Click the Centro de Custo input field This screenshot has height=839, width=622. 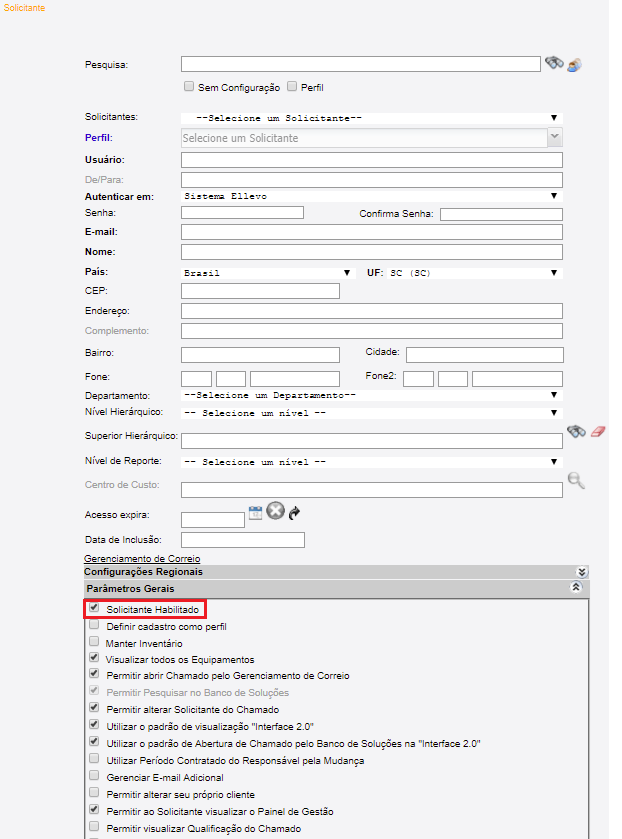[x=371, y=490]
